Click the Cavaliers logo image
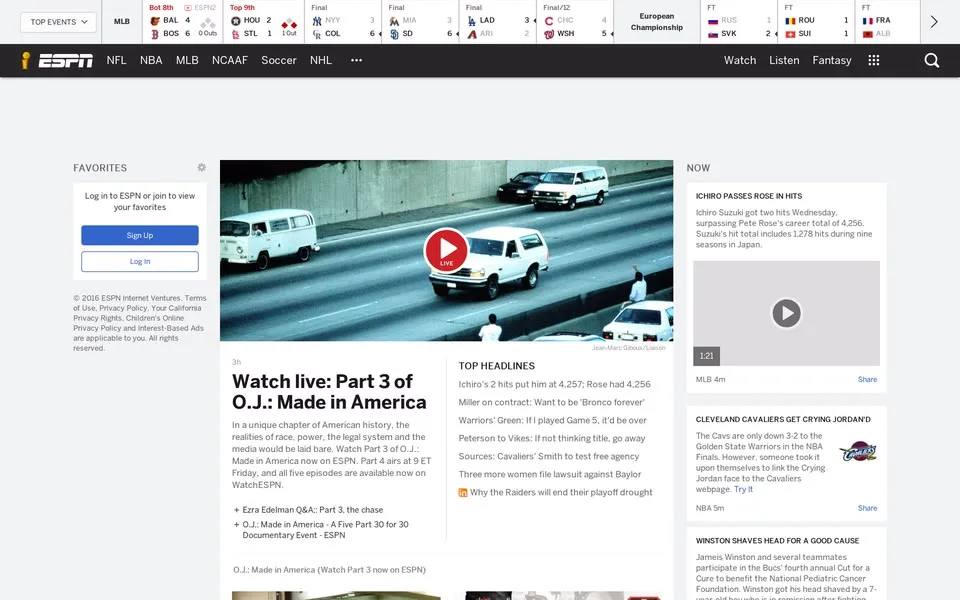The height and width of the screenshot is (600, 960). [858, 452]
